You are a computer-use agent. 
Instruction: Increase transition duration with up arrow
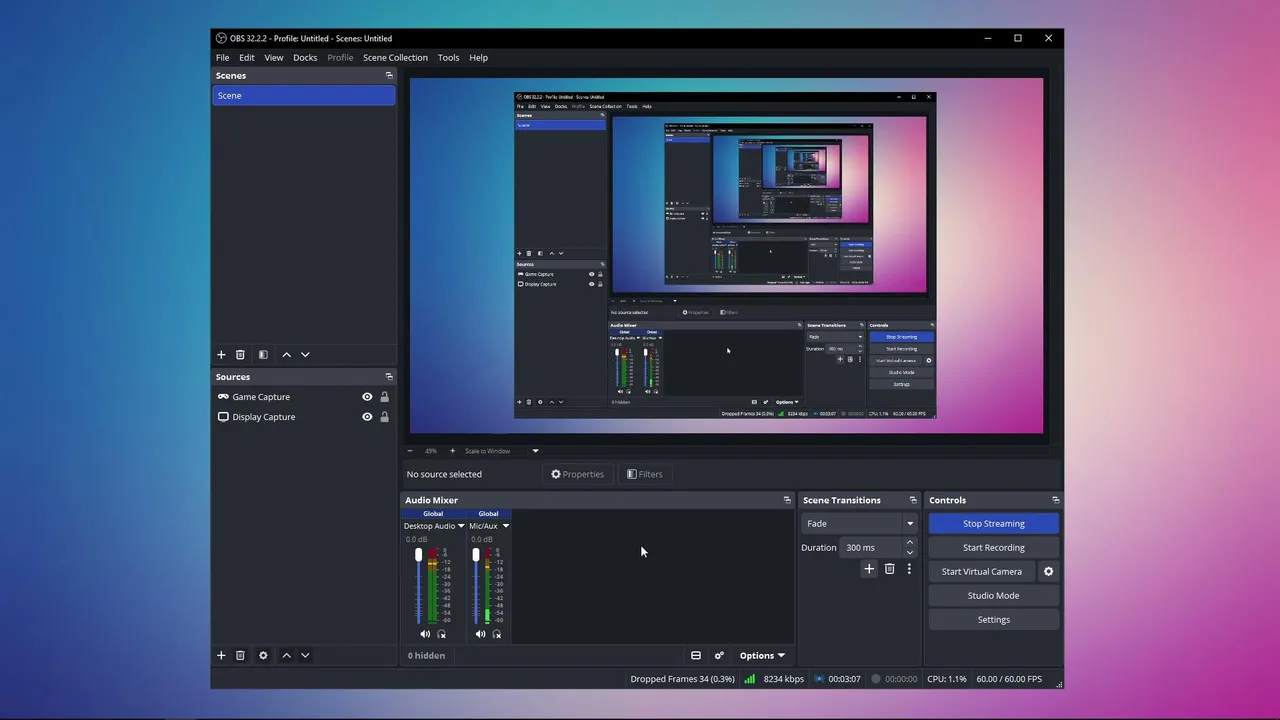[909, 543]
